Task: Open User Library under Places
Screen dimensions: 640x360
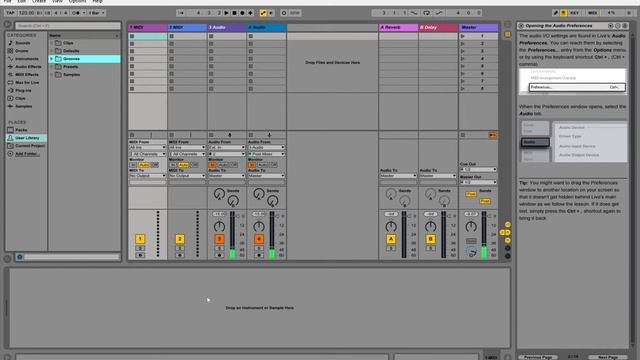Action: point(27,138)
